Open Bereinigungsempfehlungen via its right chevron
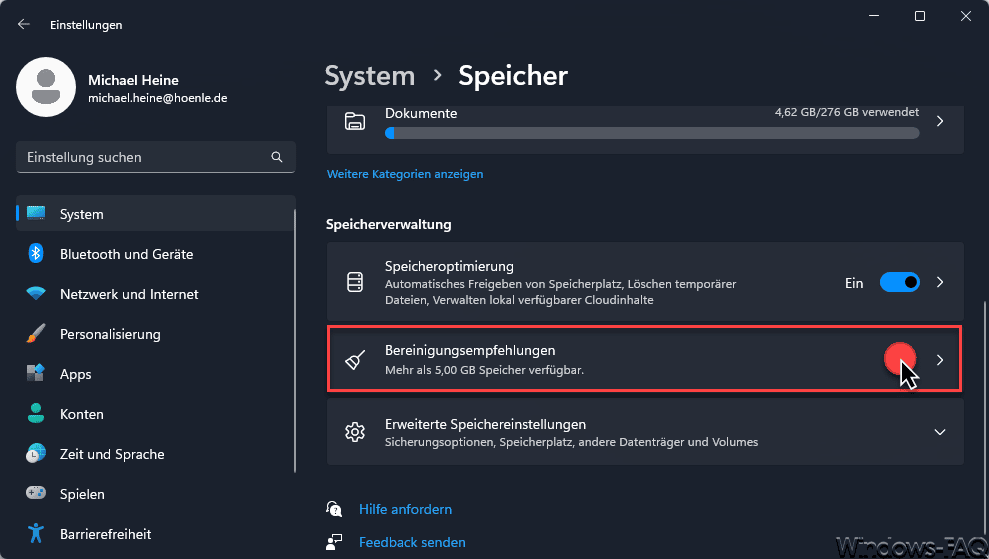This screenshot has width=989, height=559. click(940, 360)
